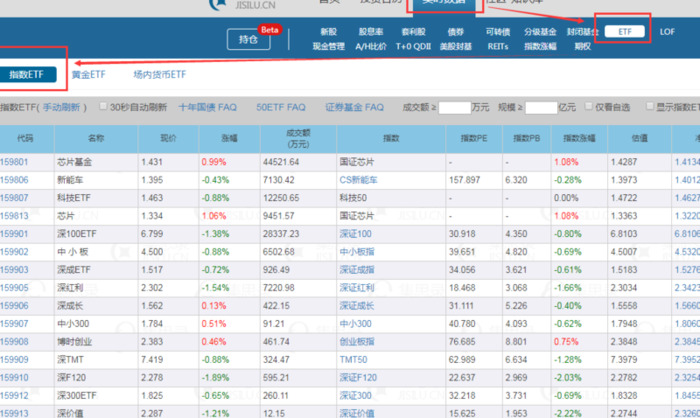The height and width of the screenshot is (418, 700).
Task: Open the 深证F120 index link
Action: [x=358, y=377]
